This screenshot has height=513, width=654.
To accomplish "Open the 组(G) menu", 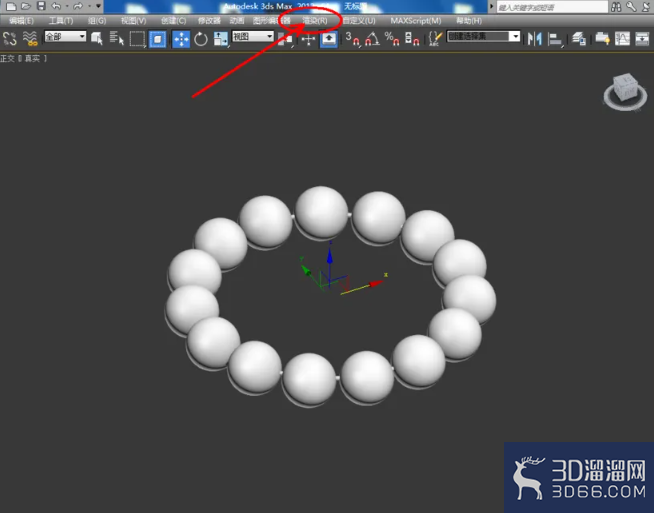I will (x=97, y=20).
